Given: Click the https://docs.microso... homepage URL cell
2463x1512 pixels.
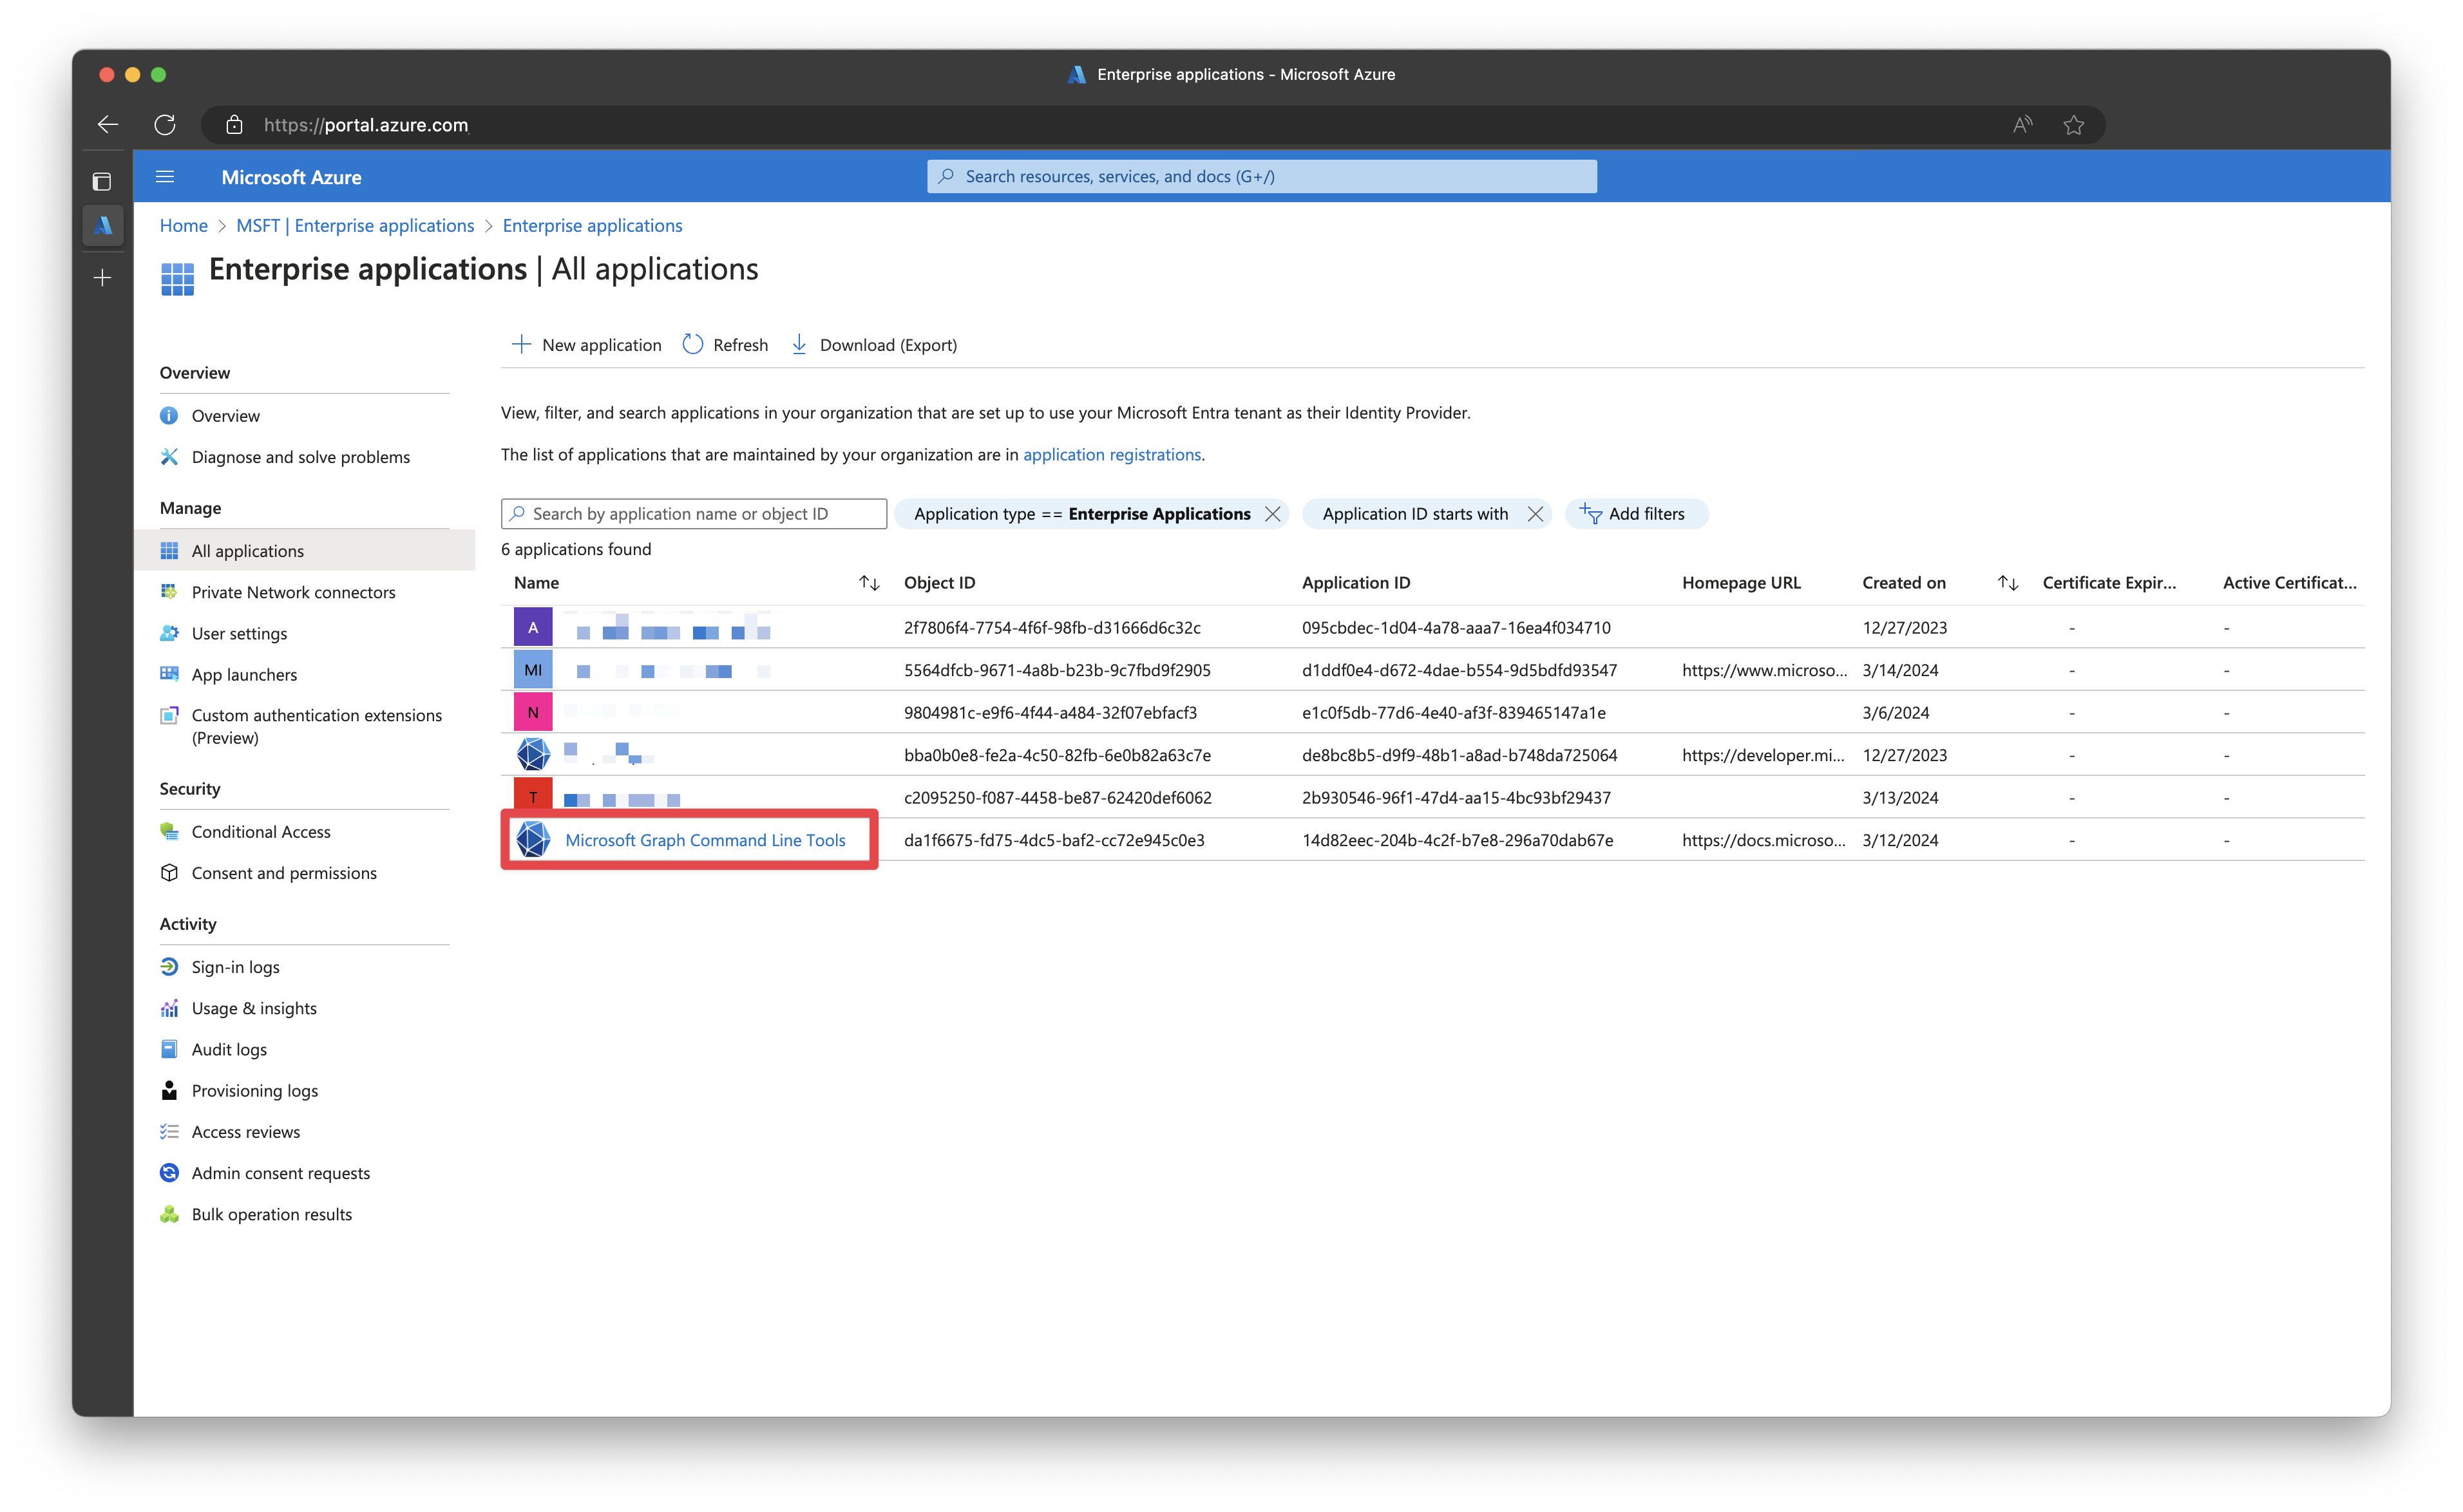Looking at the screenshot, I should pos(1763,840).
